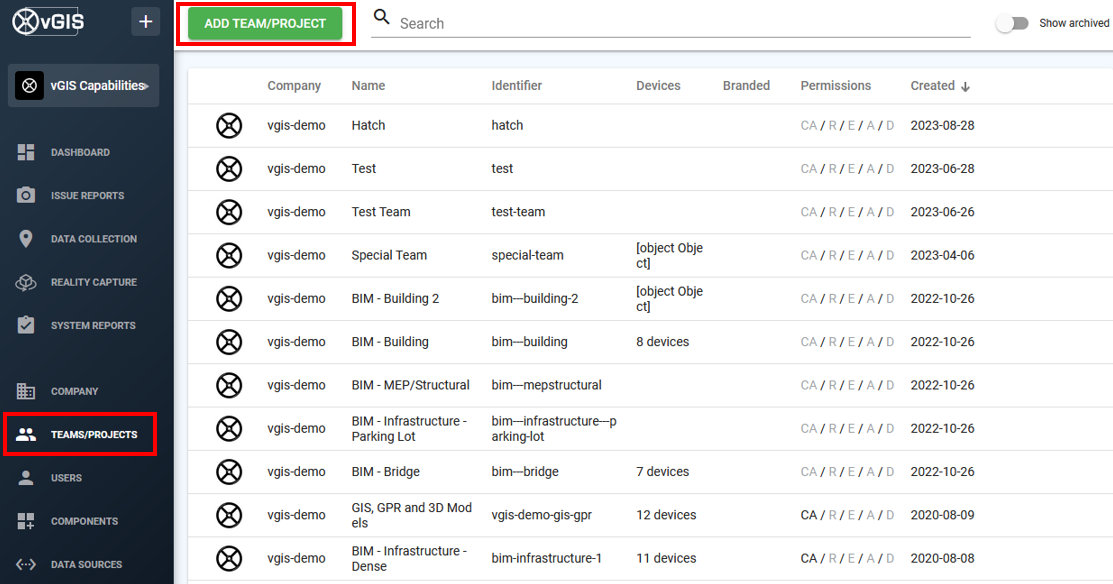The height and width of the screenshot is (584, 1113).
Task: Click the logo icon in the GIS, GPR and 3D Models row
Action: [x=229, y=515]
